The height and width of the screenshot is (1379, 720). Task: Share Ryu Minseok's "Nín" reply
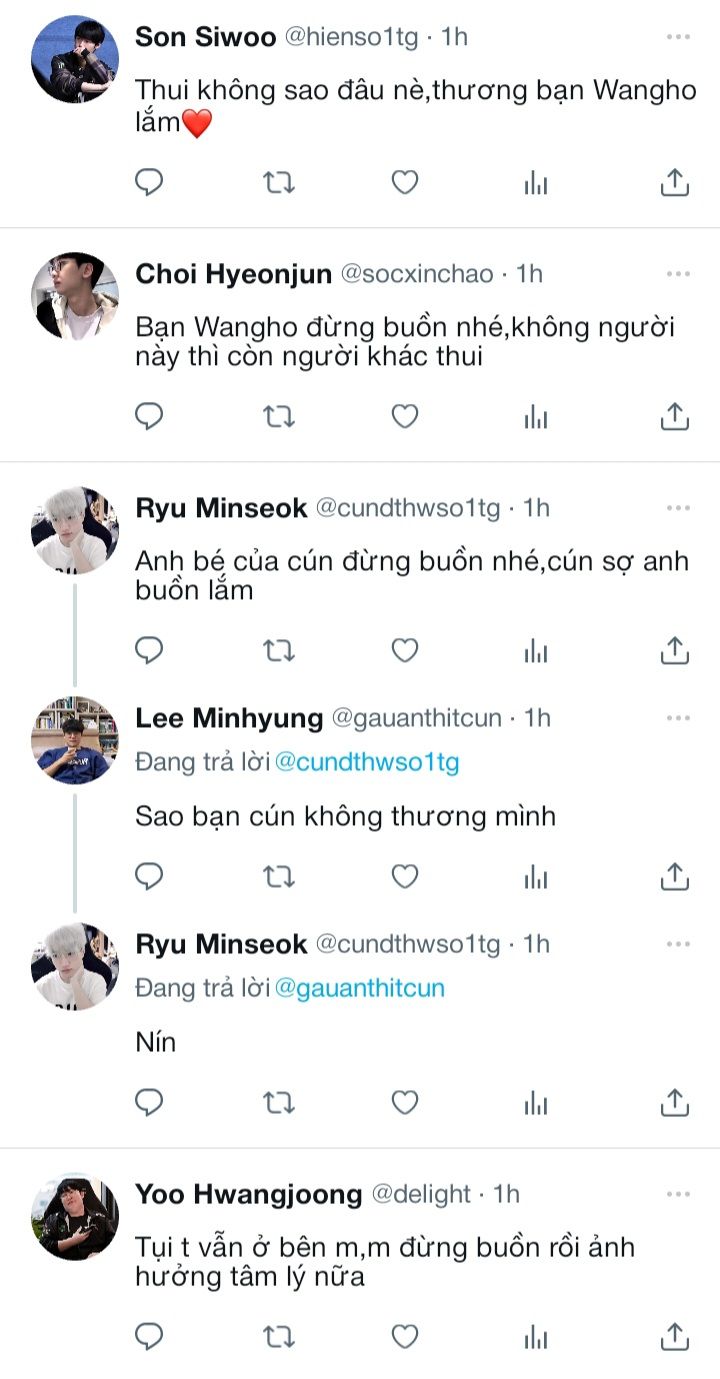(675, 1102)
